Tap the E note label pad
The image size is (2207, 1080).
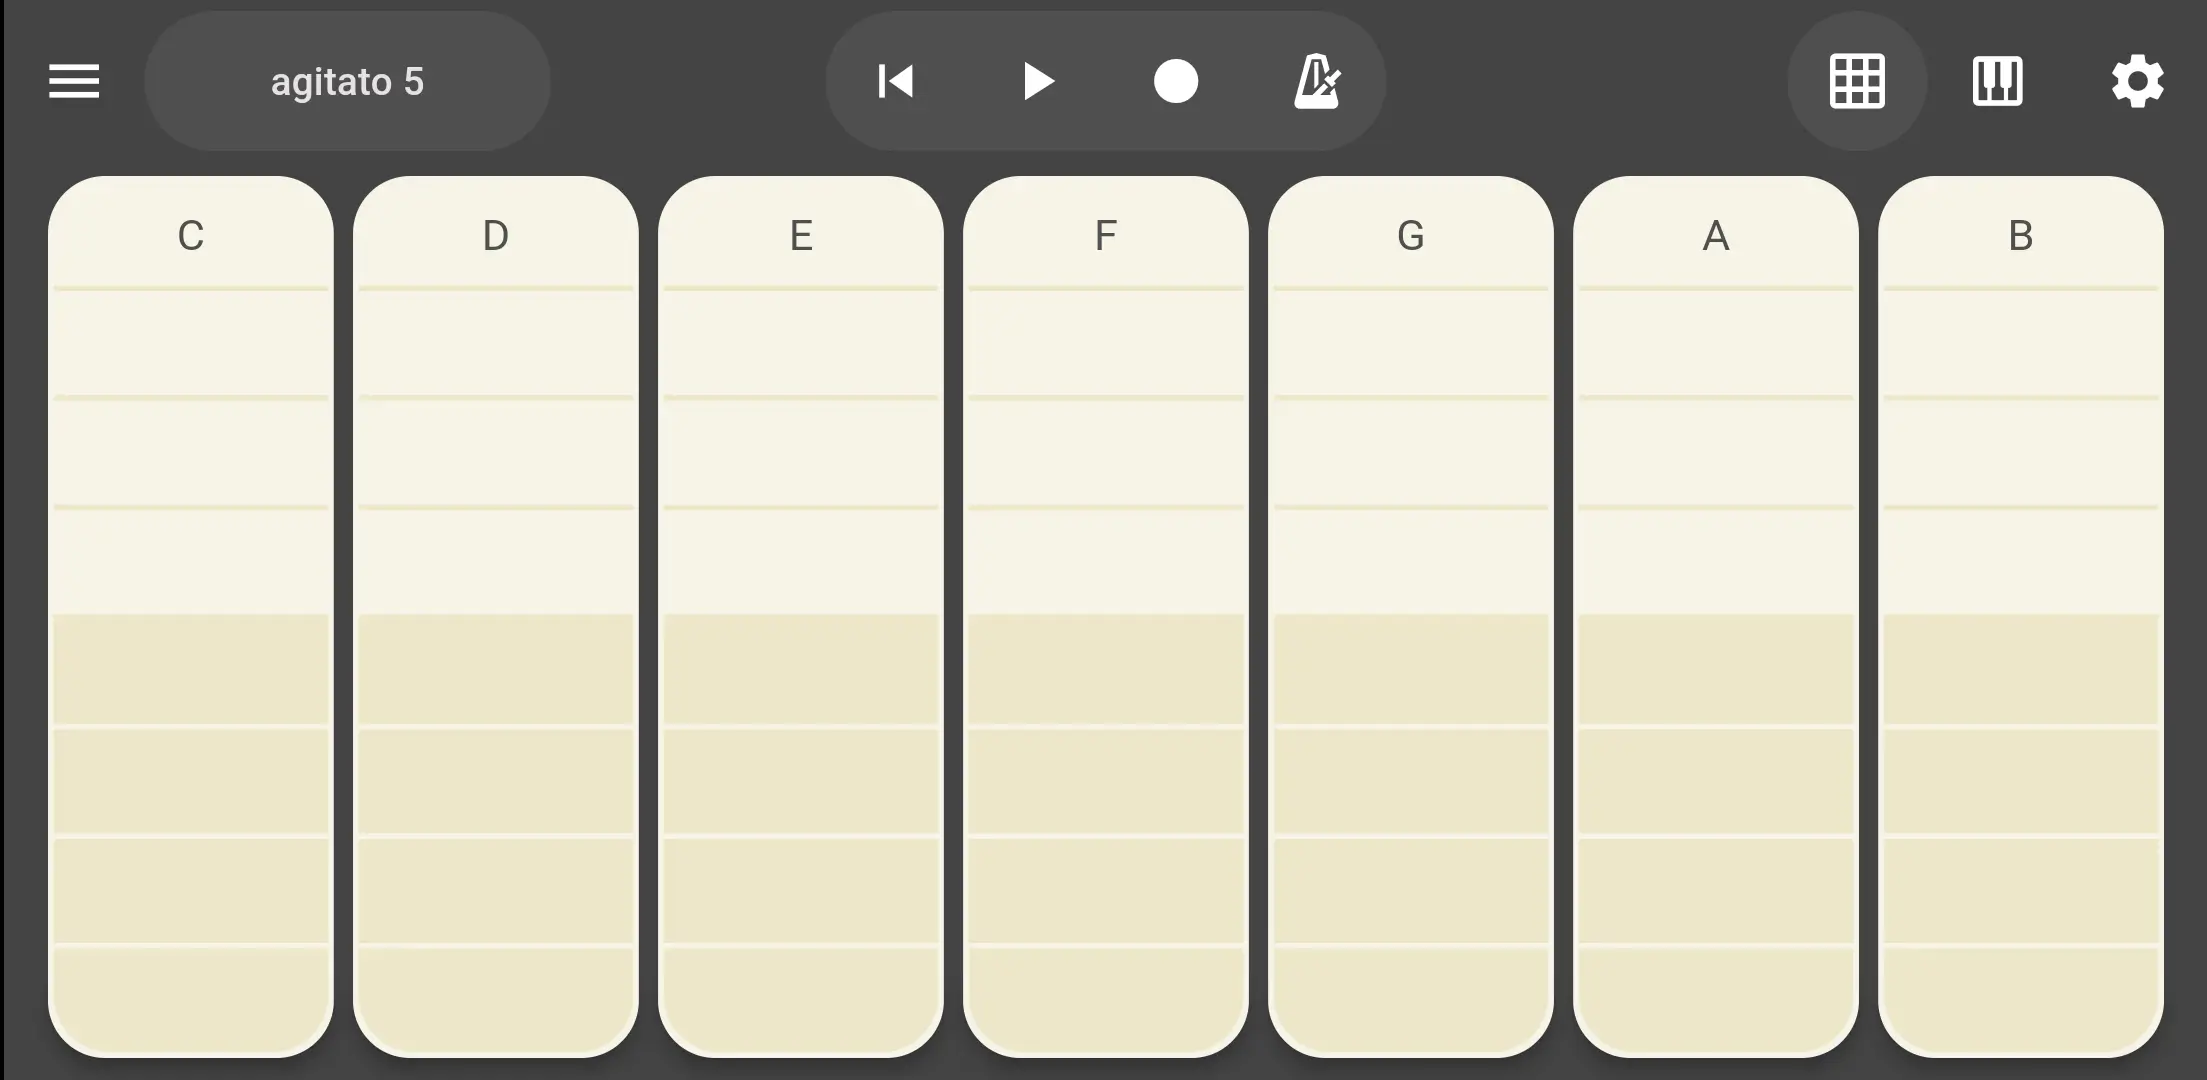point(801,236)
